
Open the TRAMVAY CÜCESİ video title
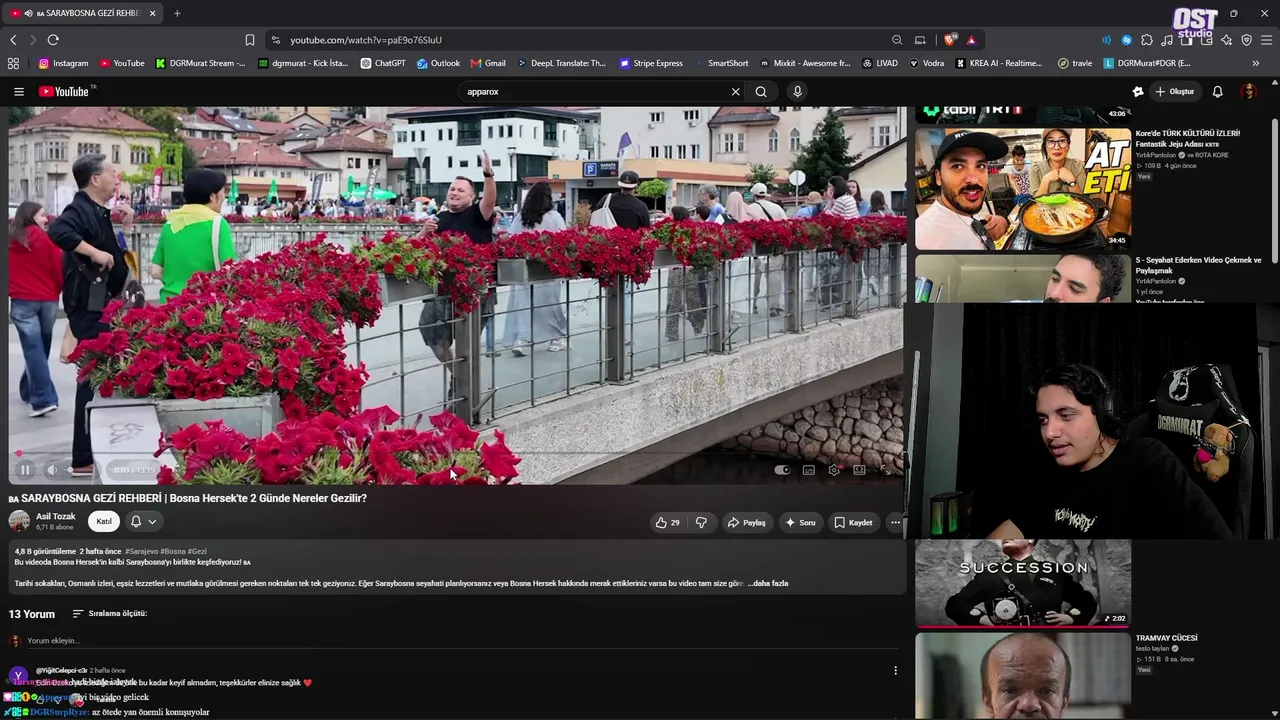1166,638
